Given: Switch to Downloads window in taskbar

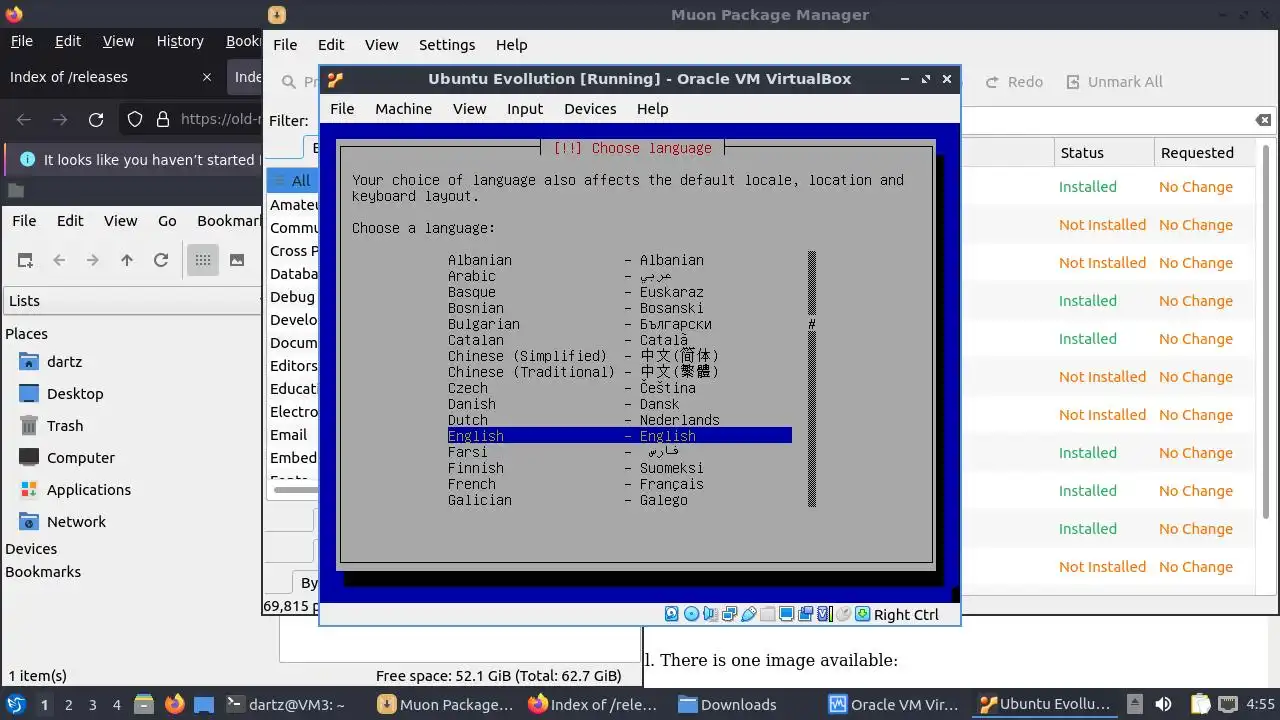Looking at the screenshot, I should (x=728, y=704).
